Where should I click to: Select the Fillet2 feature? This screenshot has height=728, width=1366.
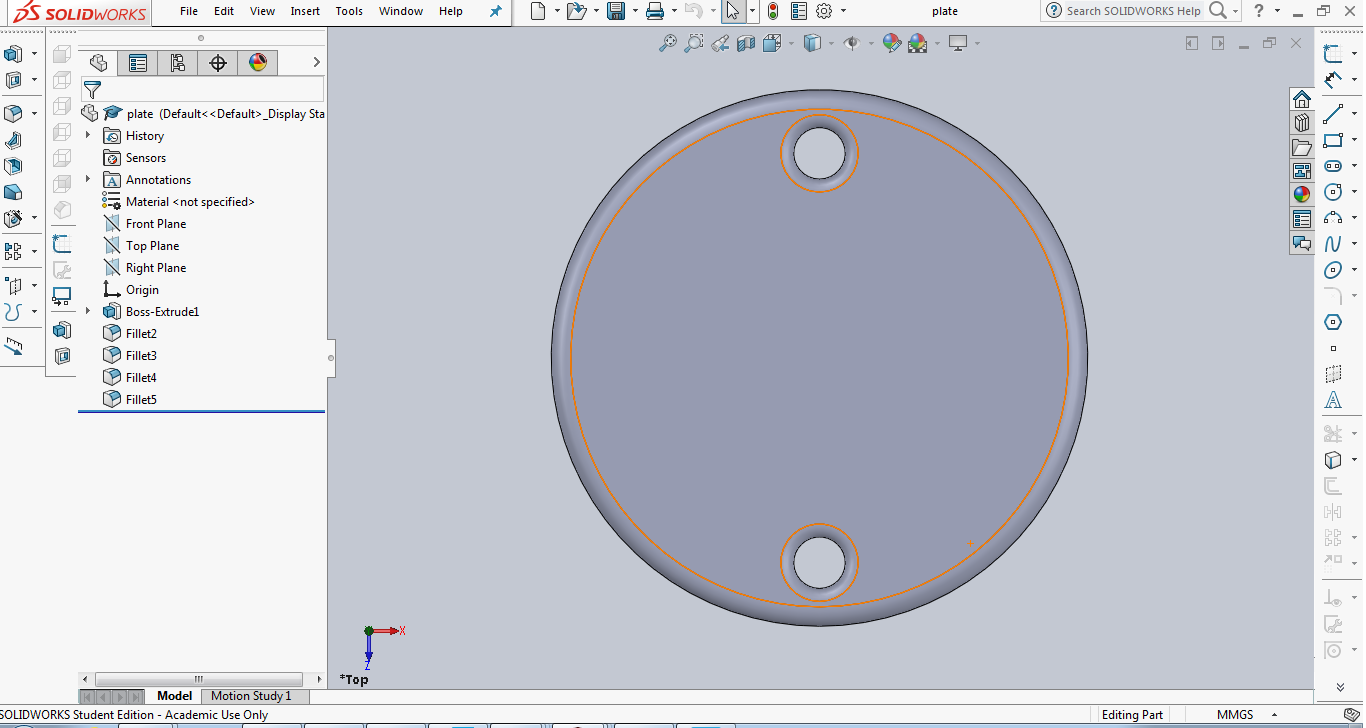point(130,333)
